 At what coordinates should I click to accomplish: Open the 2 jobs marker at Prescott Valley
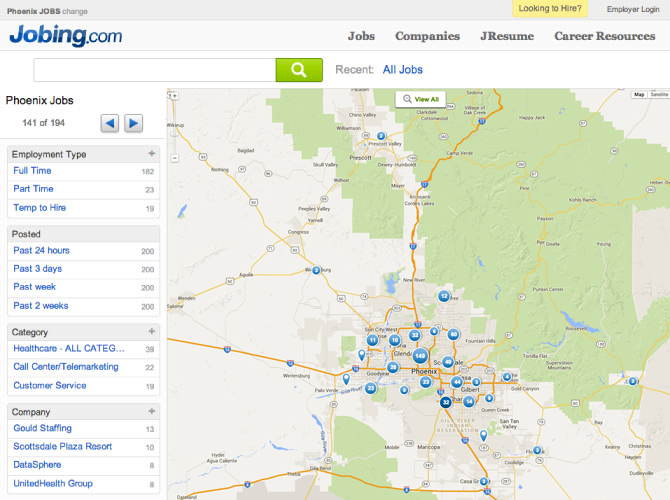click(x=381, y=136)
